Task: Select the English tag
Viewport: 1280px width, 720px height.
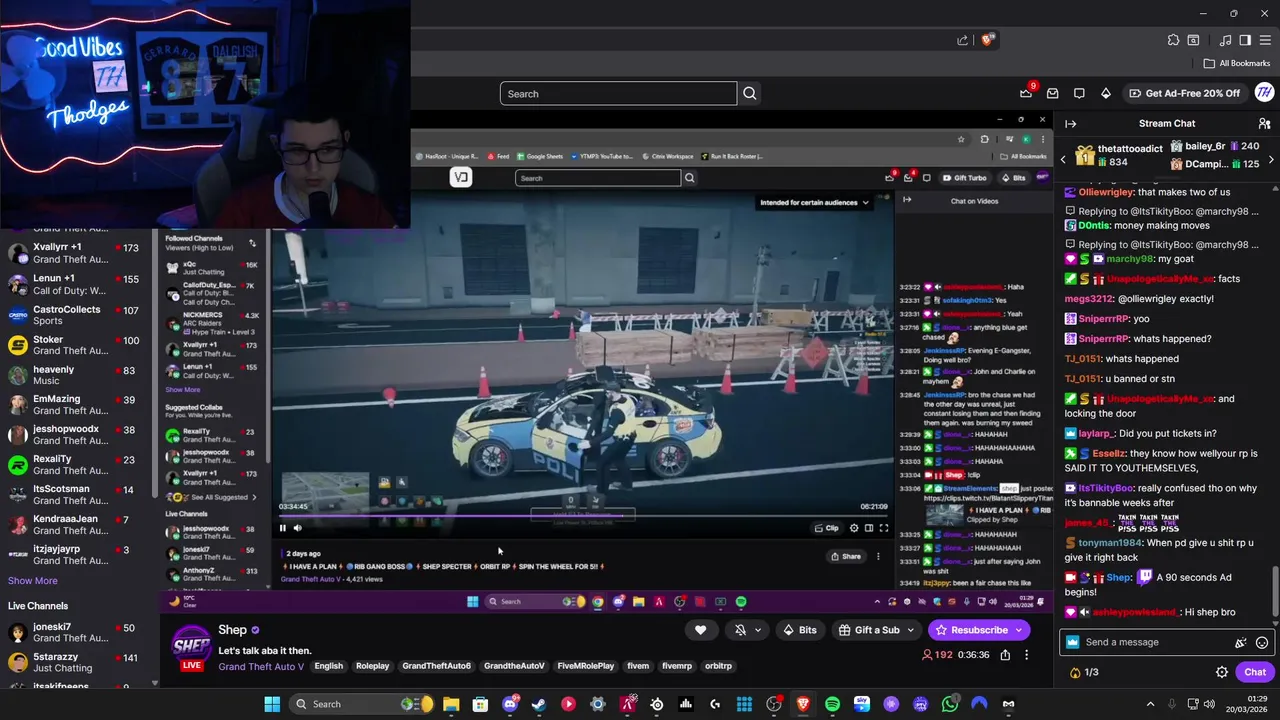Action: tap(328, 666)
